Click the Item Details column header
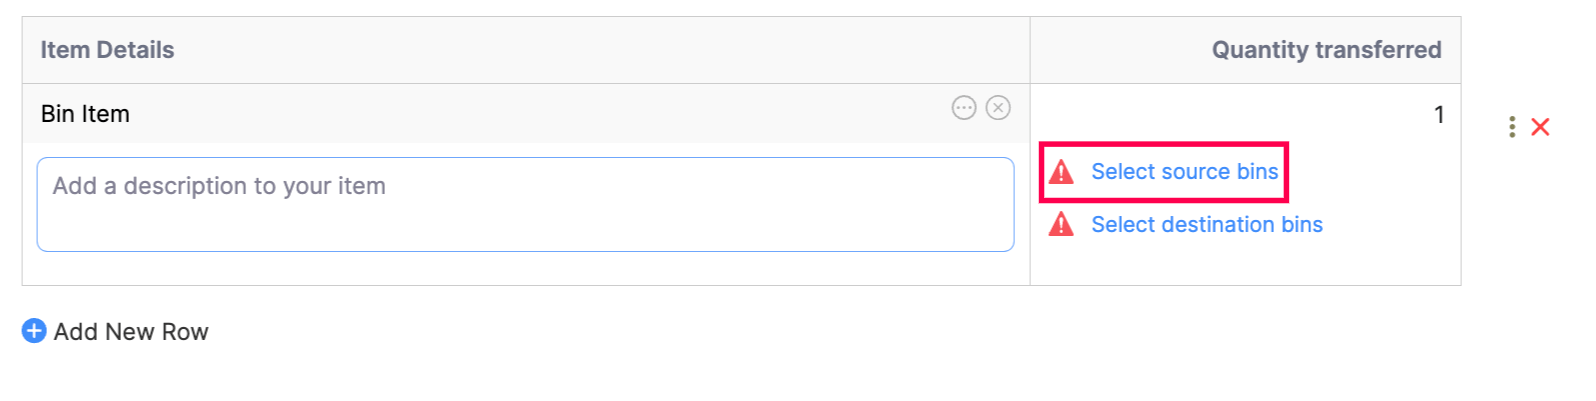Viewport: 1596px width, 401px height. (107, 50)
